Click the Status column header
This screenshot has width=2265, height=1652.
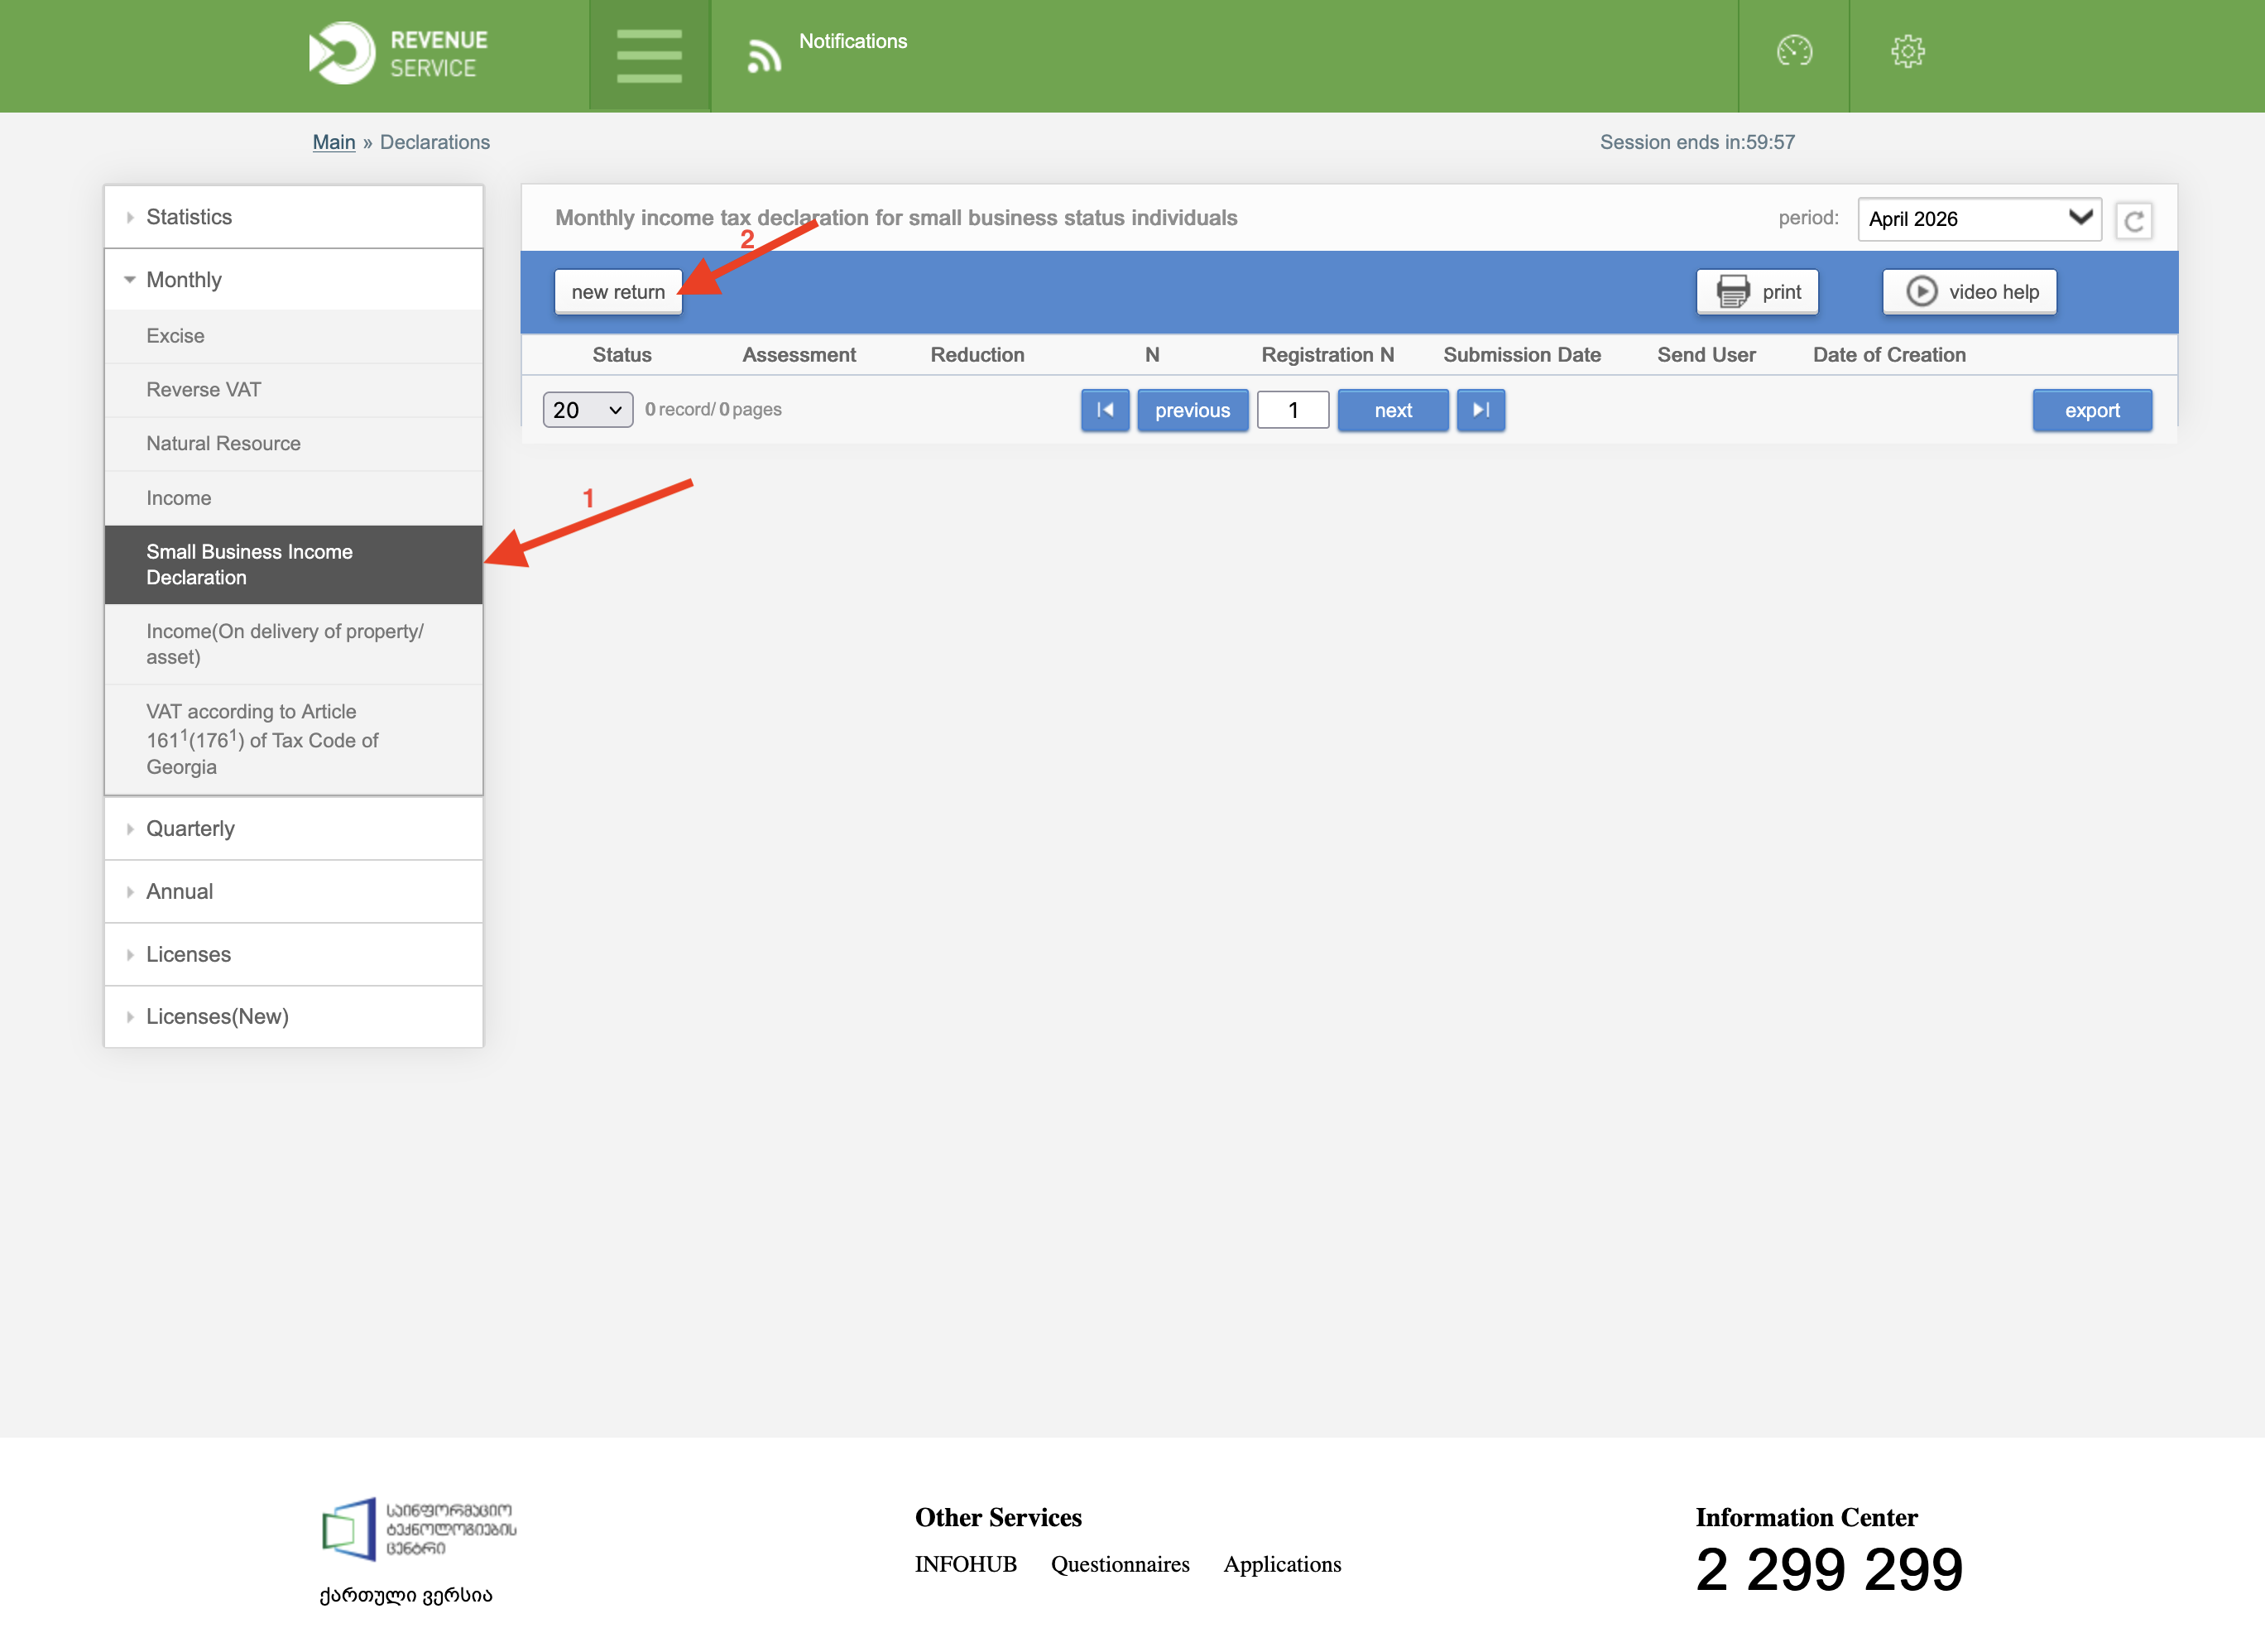pos(622,355)
